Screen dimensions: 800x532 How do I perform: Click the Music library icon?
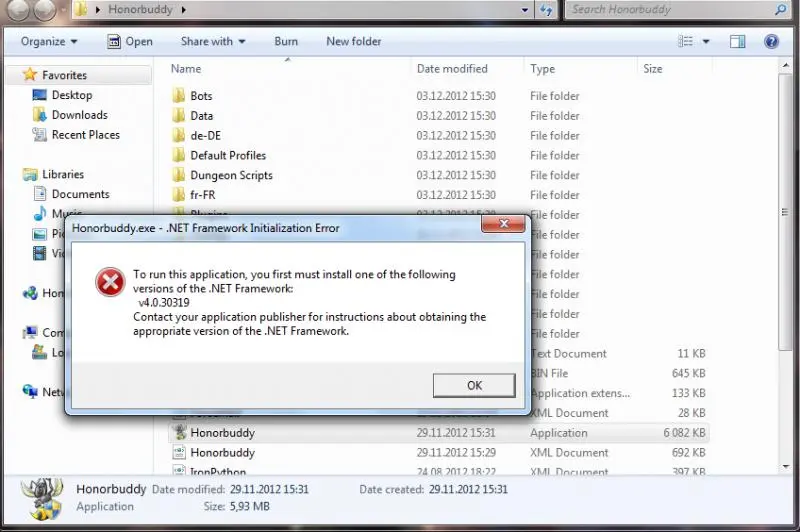(39, 214)
